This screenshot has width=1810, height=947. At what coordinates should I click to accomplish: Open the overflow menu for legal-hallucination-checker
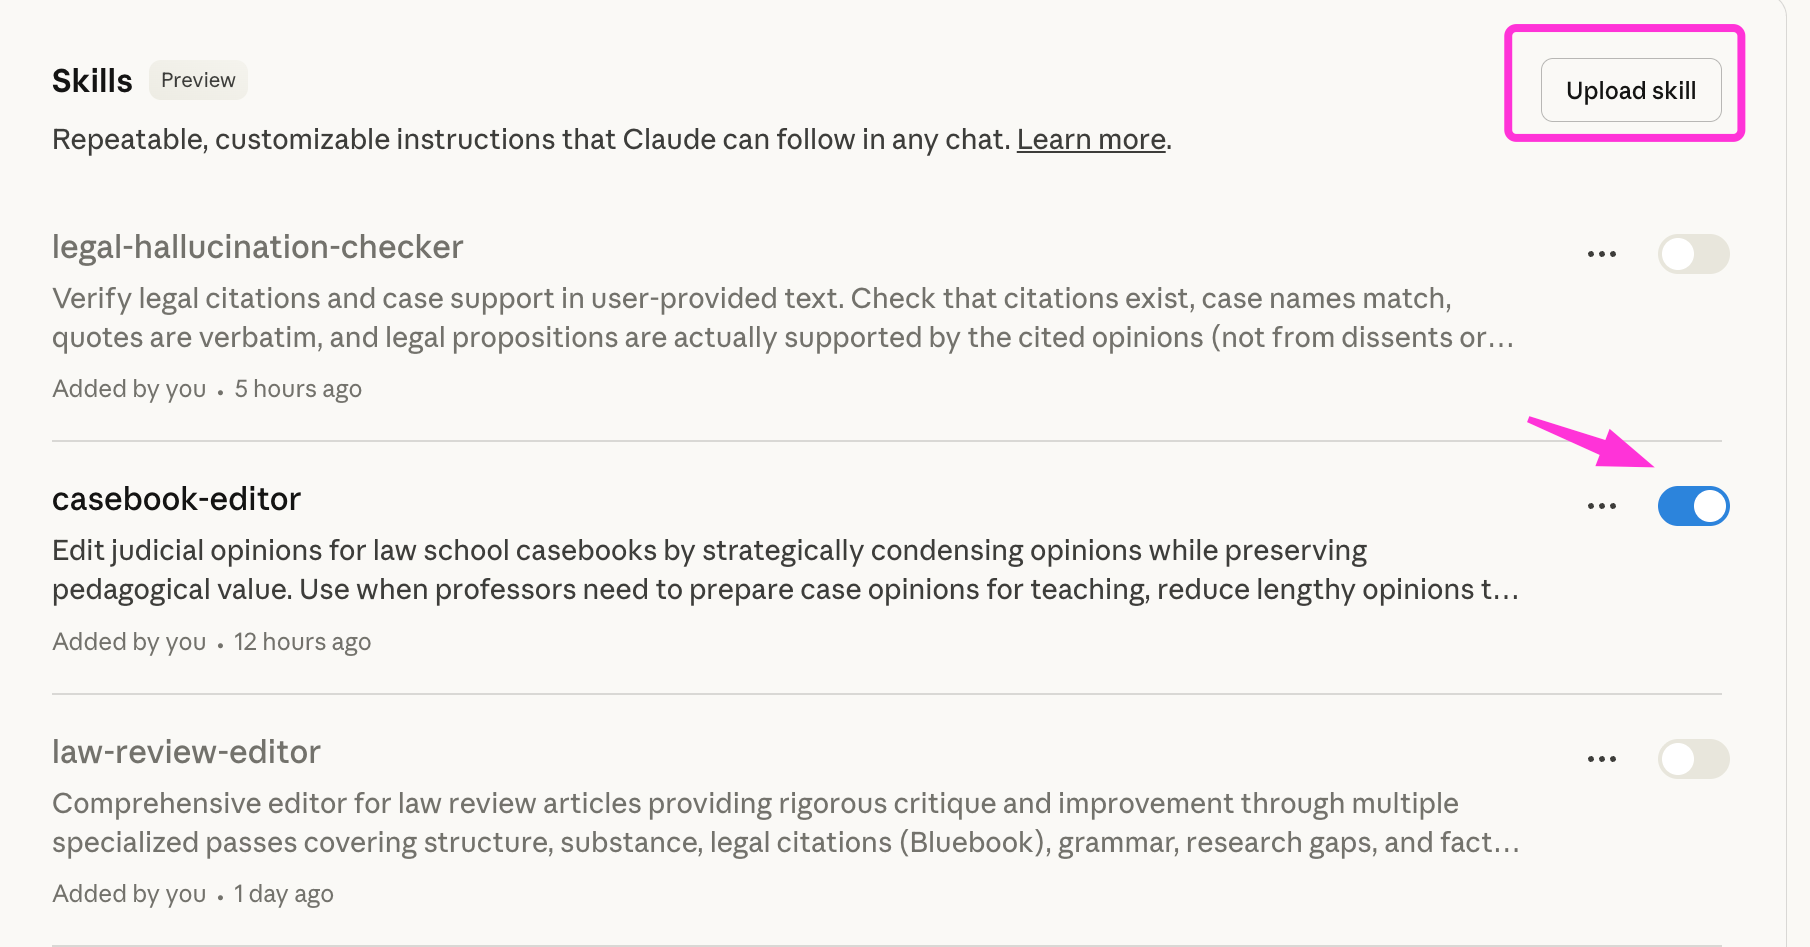pyautogui.click(x=1601, y=253)
